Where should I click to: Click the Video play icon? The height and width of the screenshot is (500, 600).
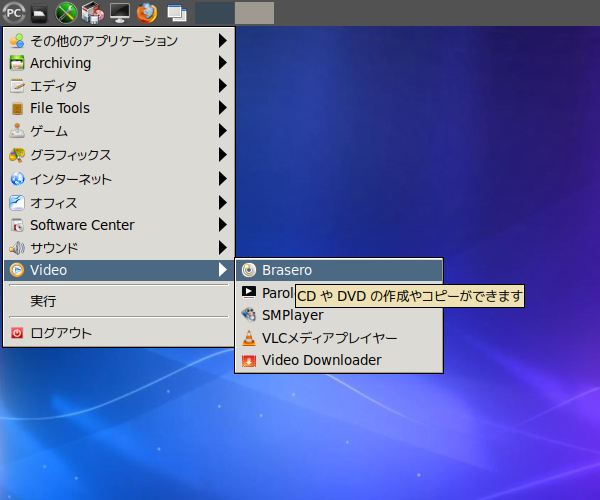(17, 270)
